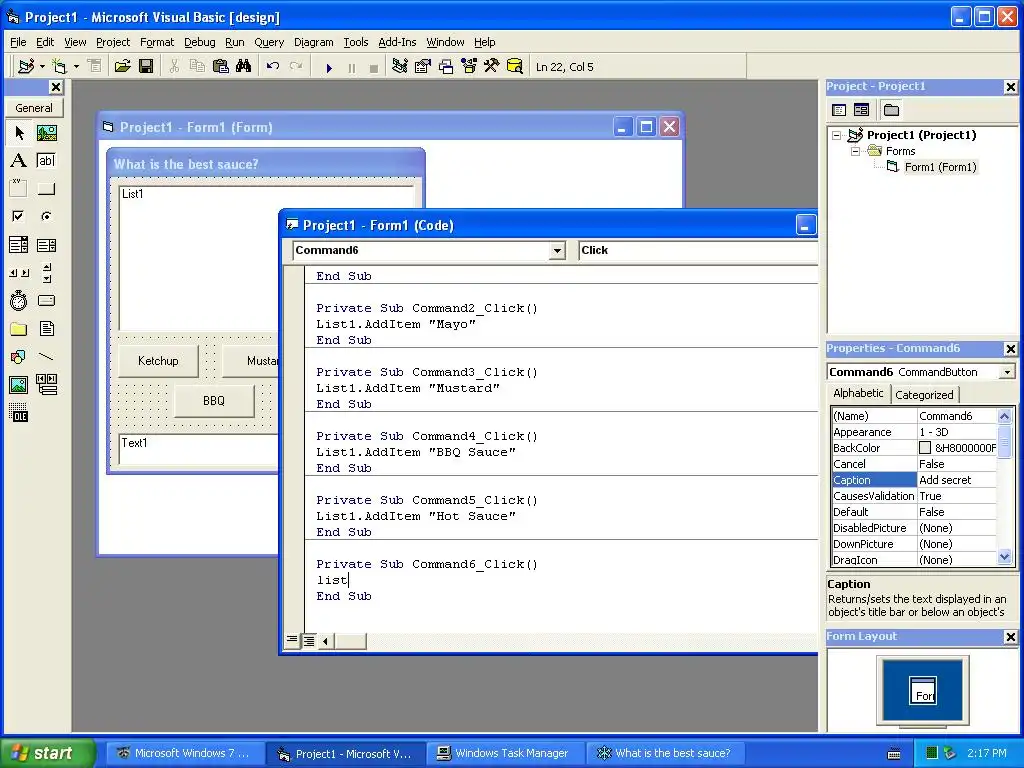The image size is (1024, 768).
Task: Open the Debug menu
Action: (x=200, y=42)
